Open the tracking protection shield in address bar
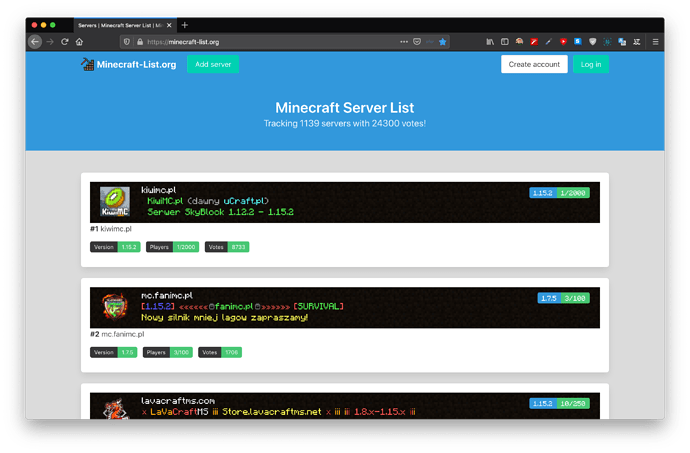The width and height of the screenshot is (690, 453). pos(127,42)
